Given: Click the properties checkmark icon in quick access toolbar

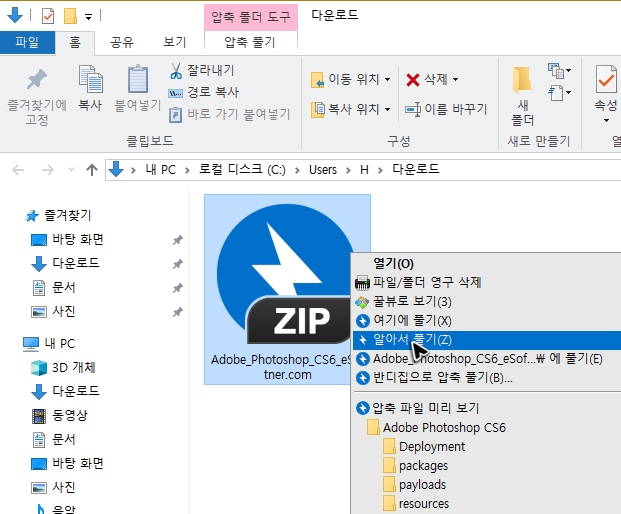Looking at the screenshot, I should point(48,16).
